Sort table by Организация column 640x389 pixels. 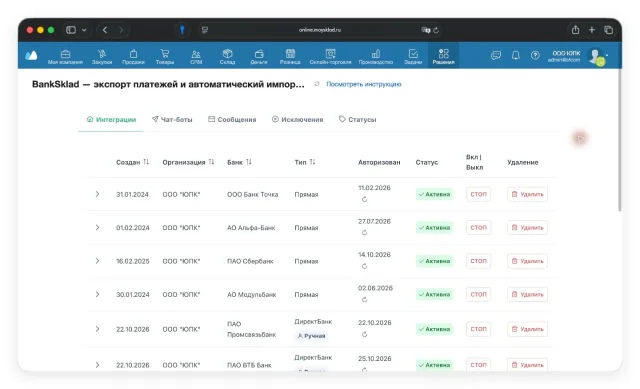click(x=211, y=162)
